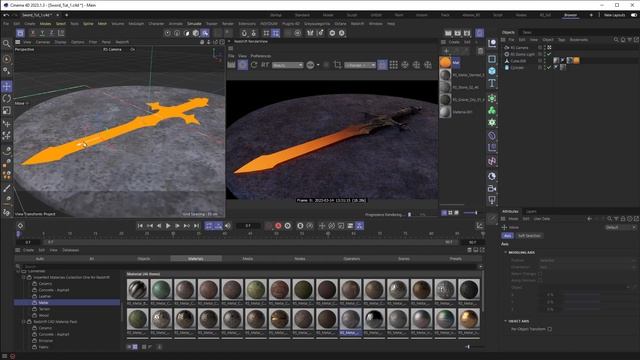Click the Text spline icon in object palette
The width and height of the screenshot is (640, 360).
tap(492, 83)
